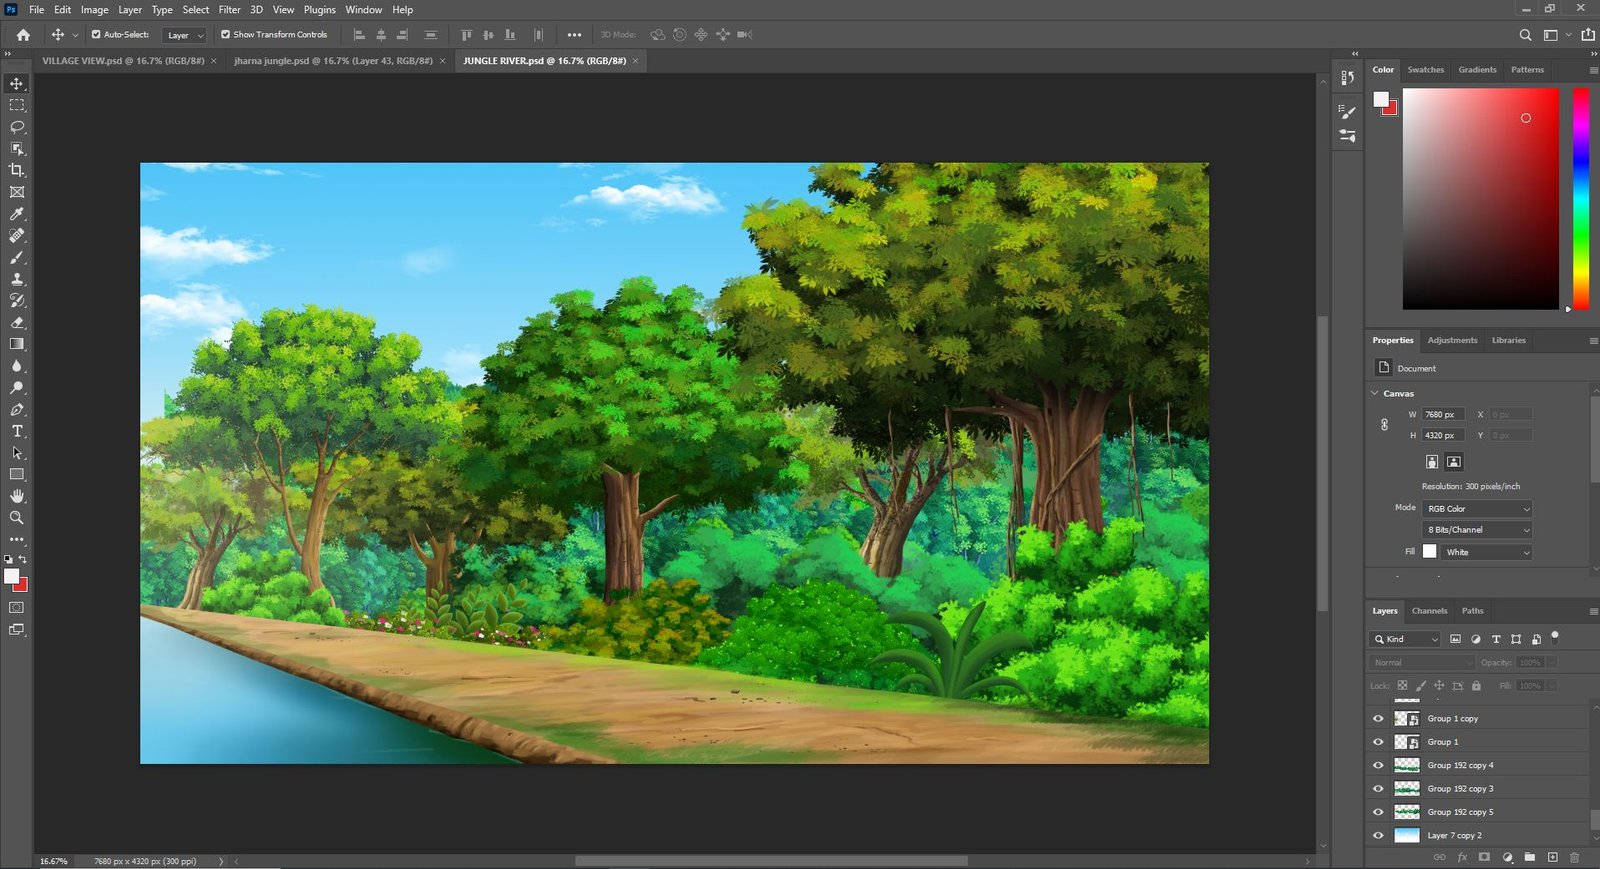Set canvas to portrait orientation
1600x869 pixels.
coord(1432,462)
